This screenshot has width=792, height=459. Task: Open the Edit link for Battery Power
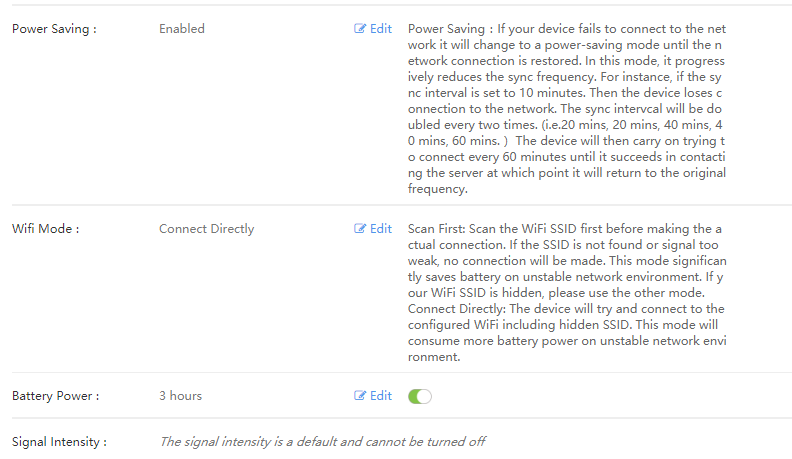tap(373, 395)
